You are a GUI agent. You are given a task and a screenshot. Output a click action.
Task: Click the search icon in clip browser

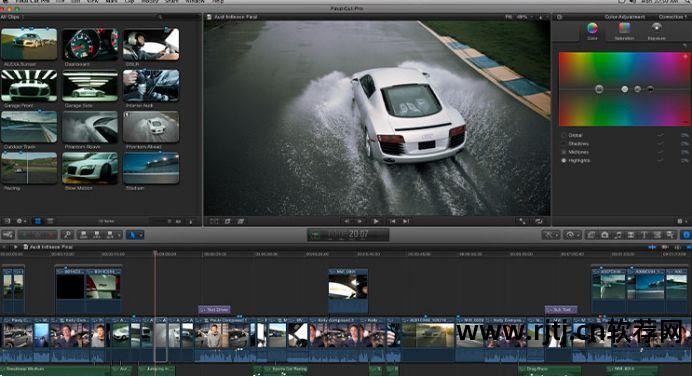[160, 17]
